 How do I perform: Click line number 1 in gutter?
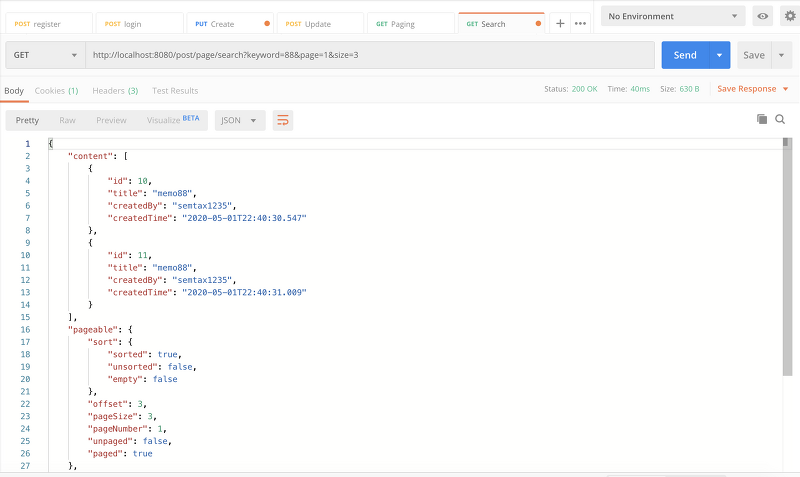click(x=28, y=144)
